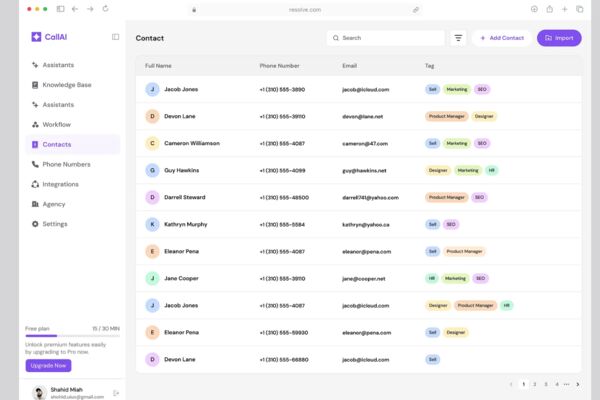Click name Cameron Williamson
The height and width of the screenshot is (400, 600).
click(x=192, y=143)
